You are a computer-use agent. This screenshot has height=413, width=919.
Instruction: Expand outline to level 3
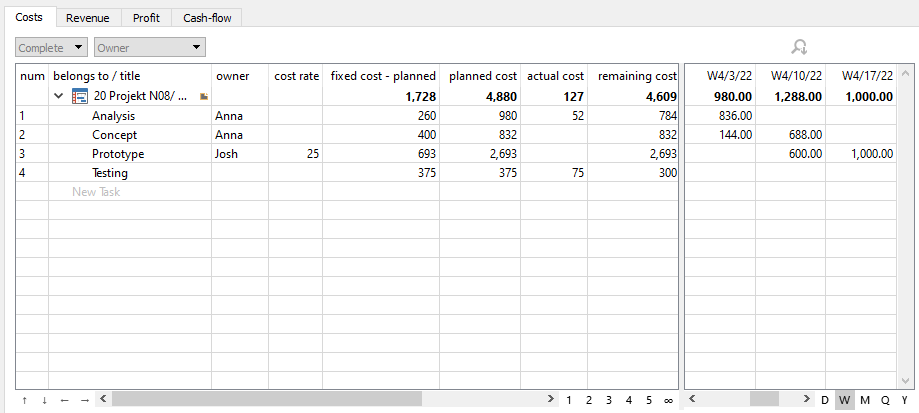click(608, 400)
